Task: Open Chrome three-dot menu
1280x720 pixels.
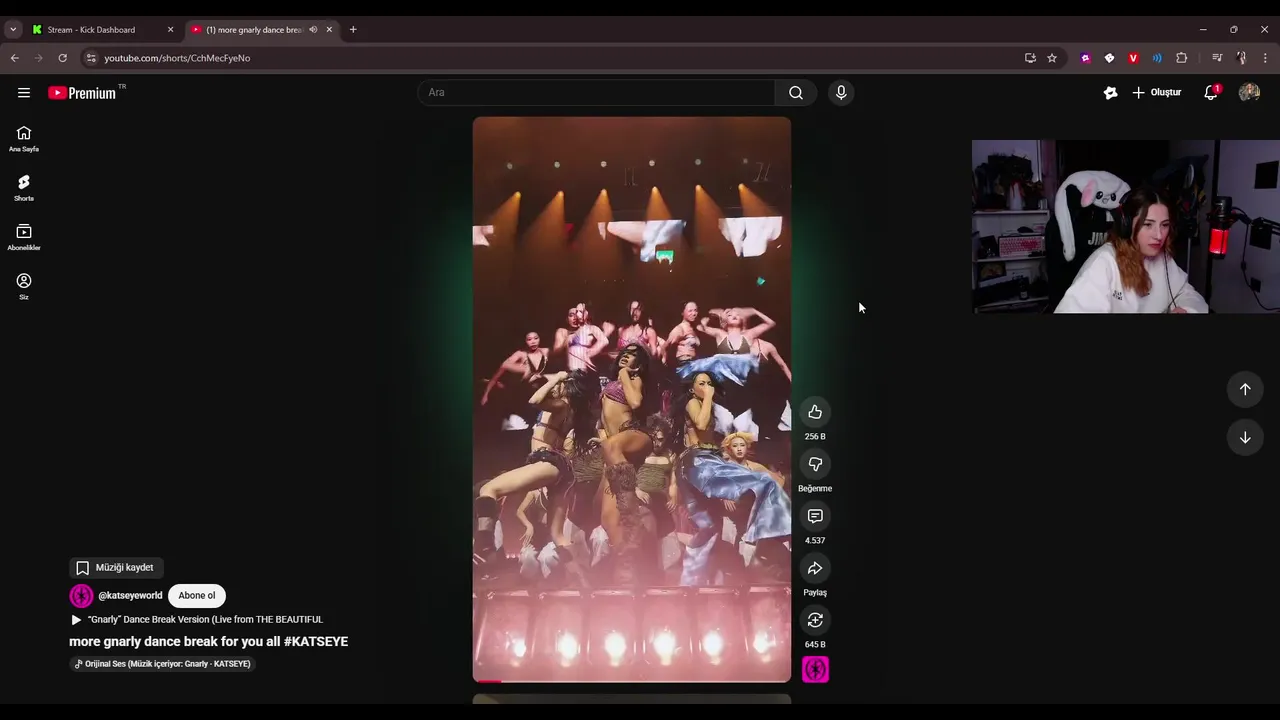Action: 1265,58
